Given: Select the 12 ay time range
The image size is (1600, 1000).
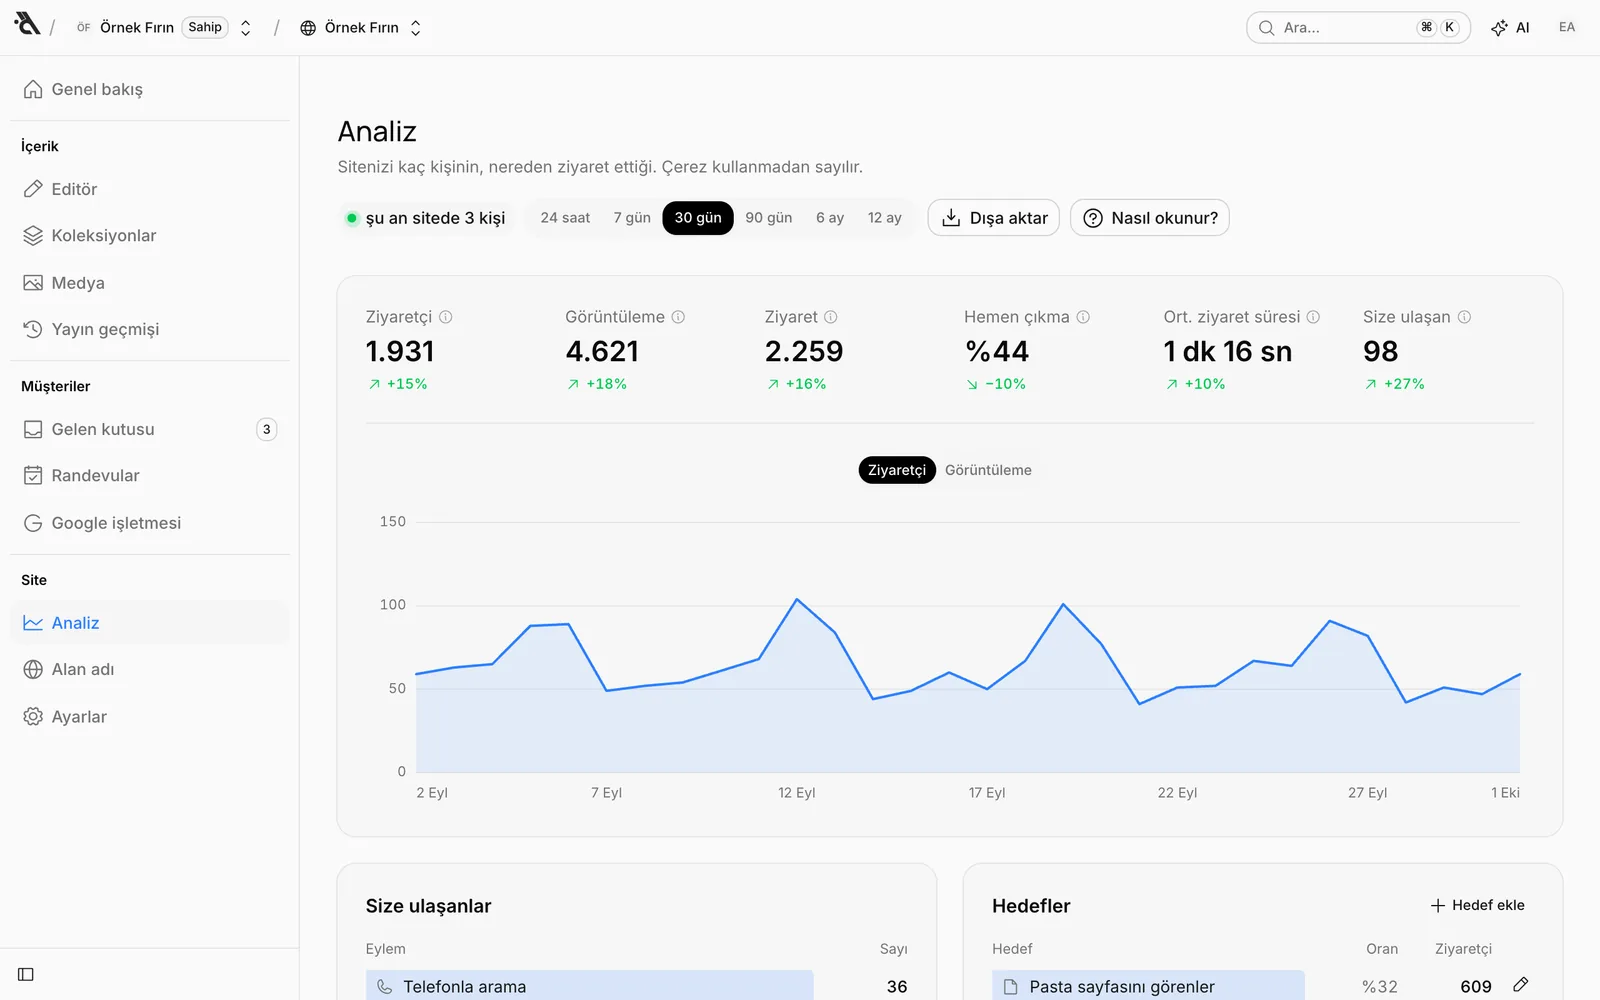Looking at the screenshot, I should point(885,218).
